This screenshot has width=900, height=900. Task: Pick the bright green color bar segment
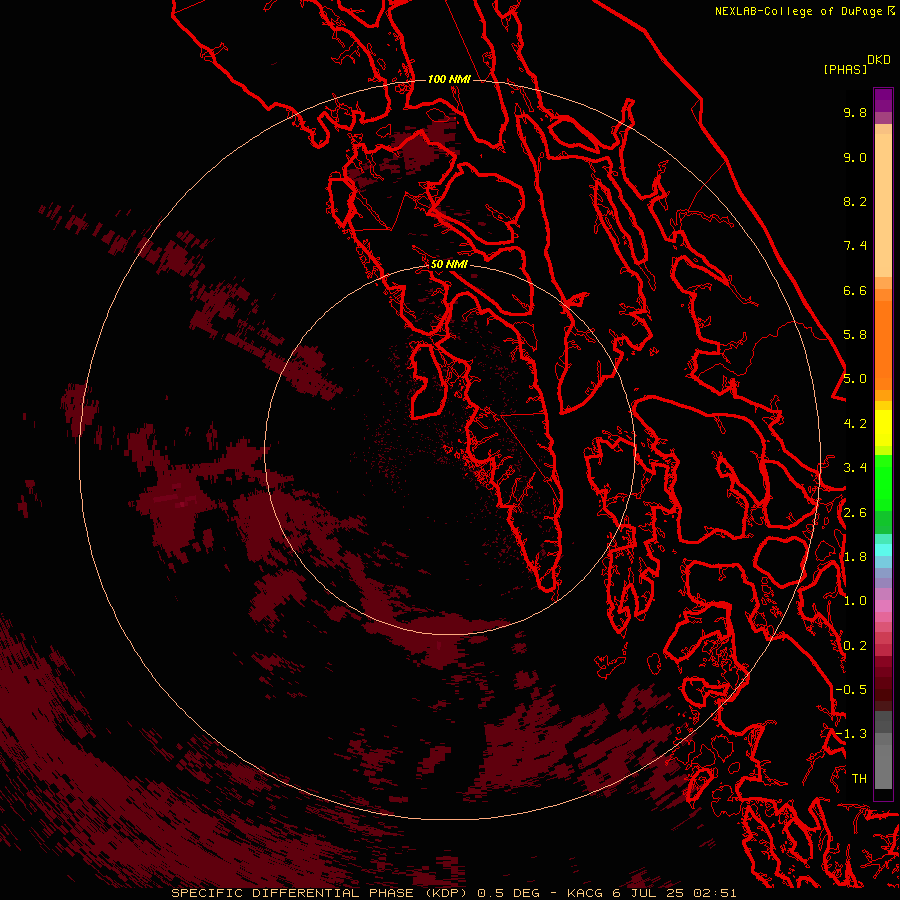pos(883,482)
